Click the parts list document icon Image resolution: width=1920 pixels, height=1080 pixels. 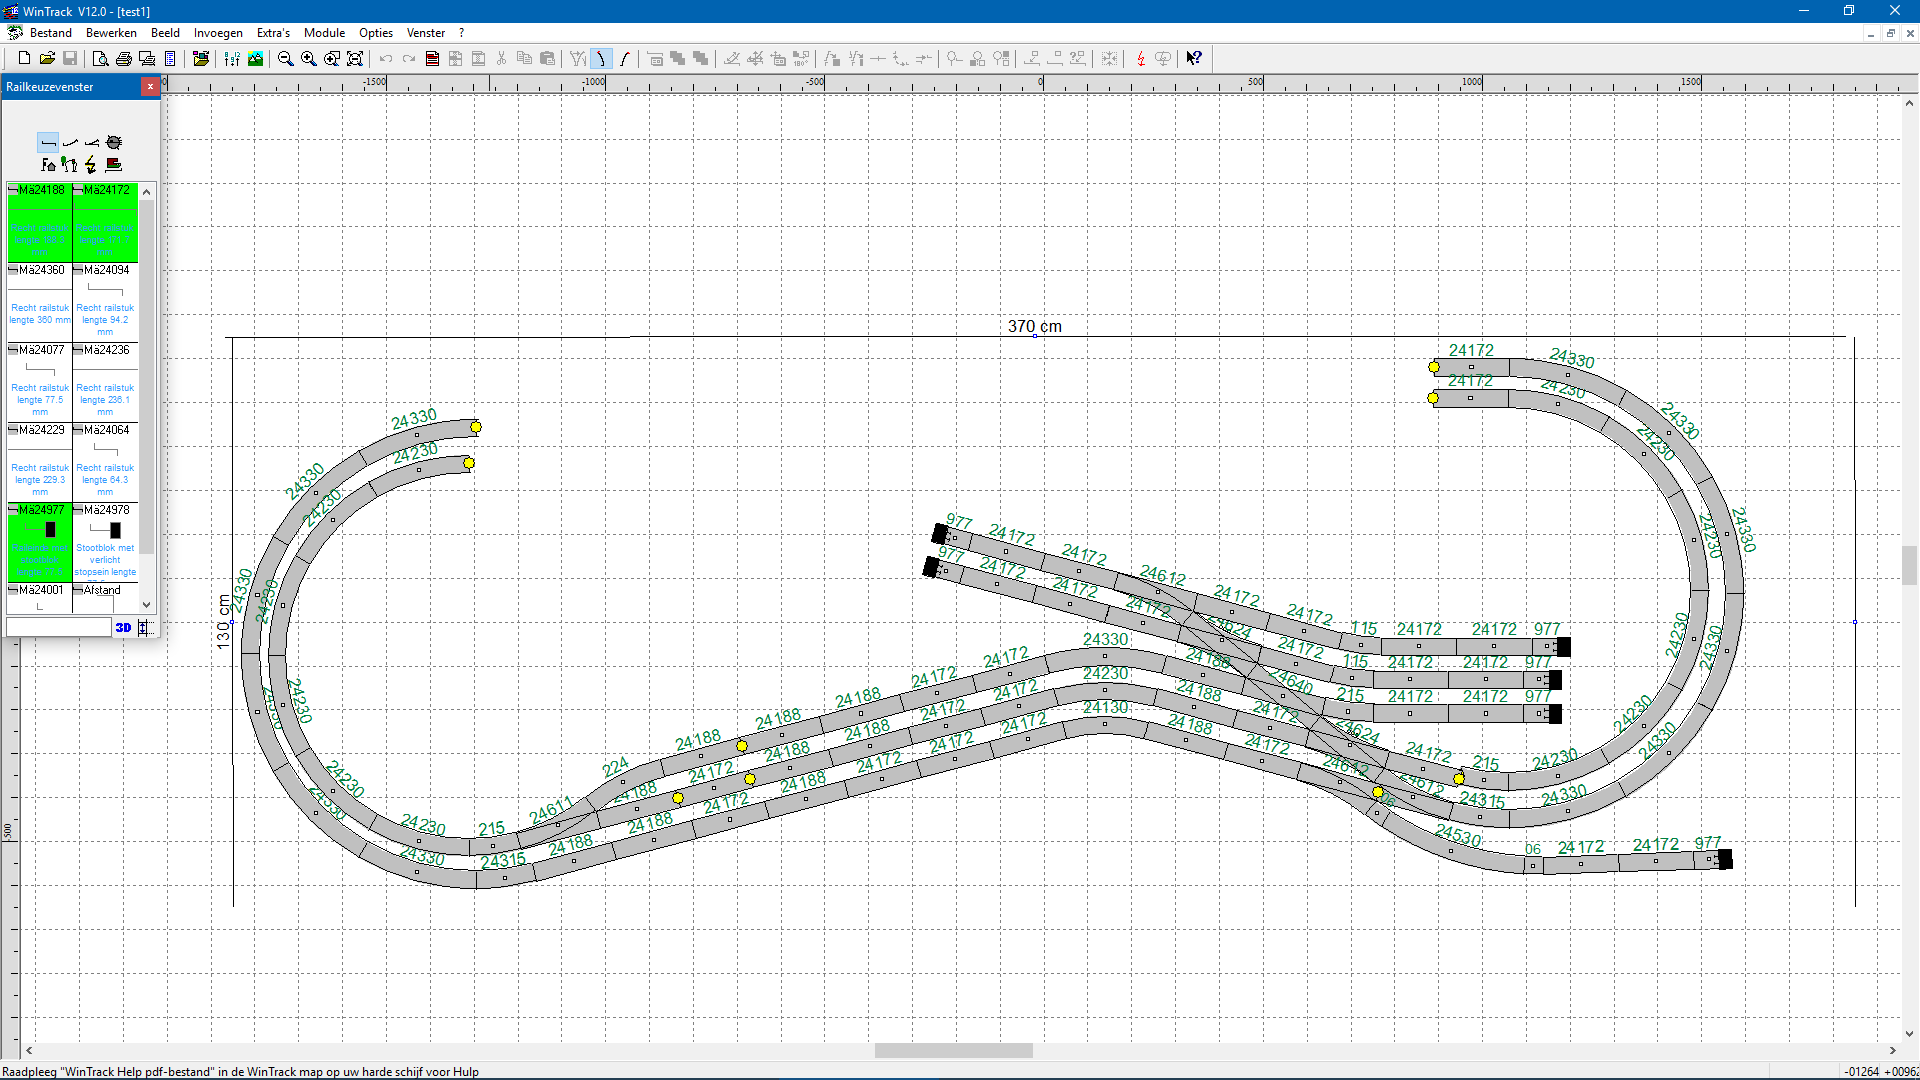pyautogui.click(x=170, y=59)
